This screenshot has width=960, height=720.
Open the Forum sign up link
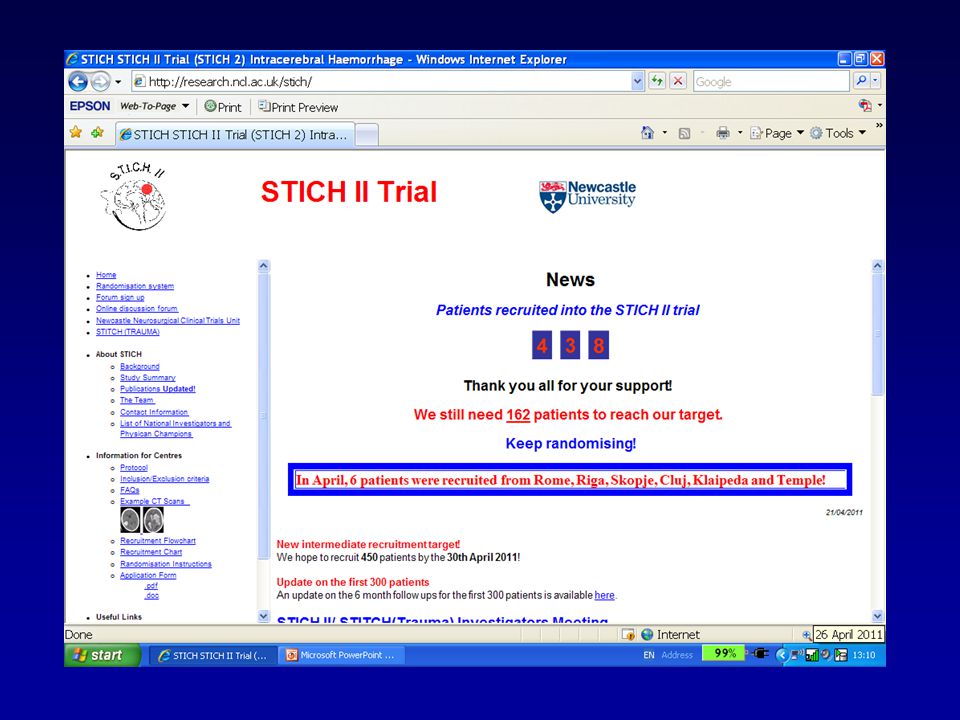pyautogui.click(x=120, y=298)
